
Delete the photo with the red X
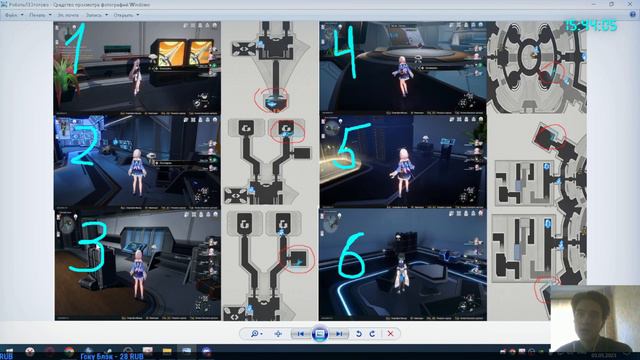[x=390, y=333]
